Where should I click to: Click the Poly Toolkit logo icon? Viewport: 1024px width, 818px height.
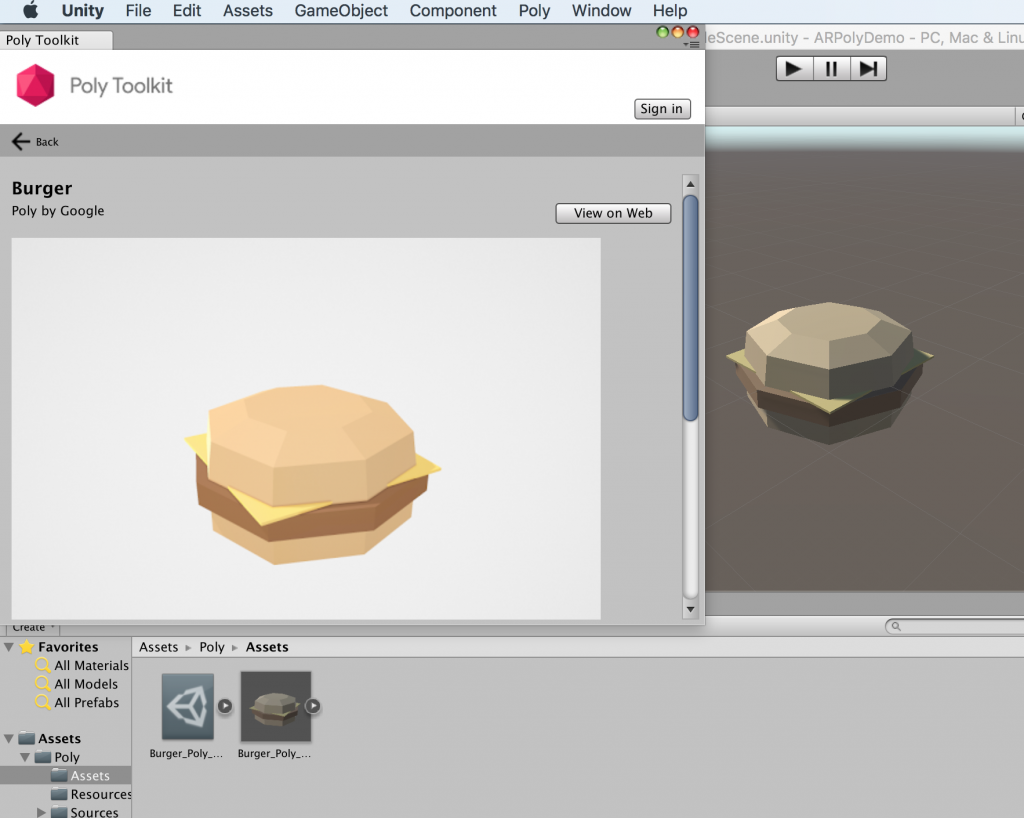[36, 86]
